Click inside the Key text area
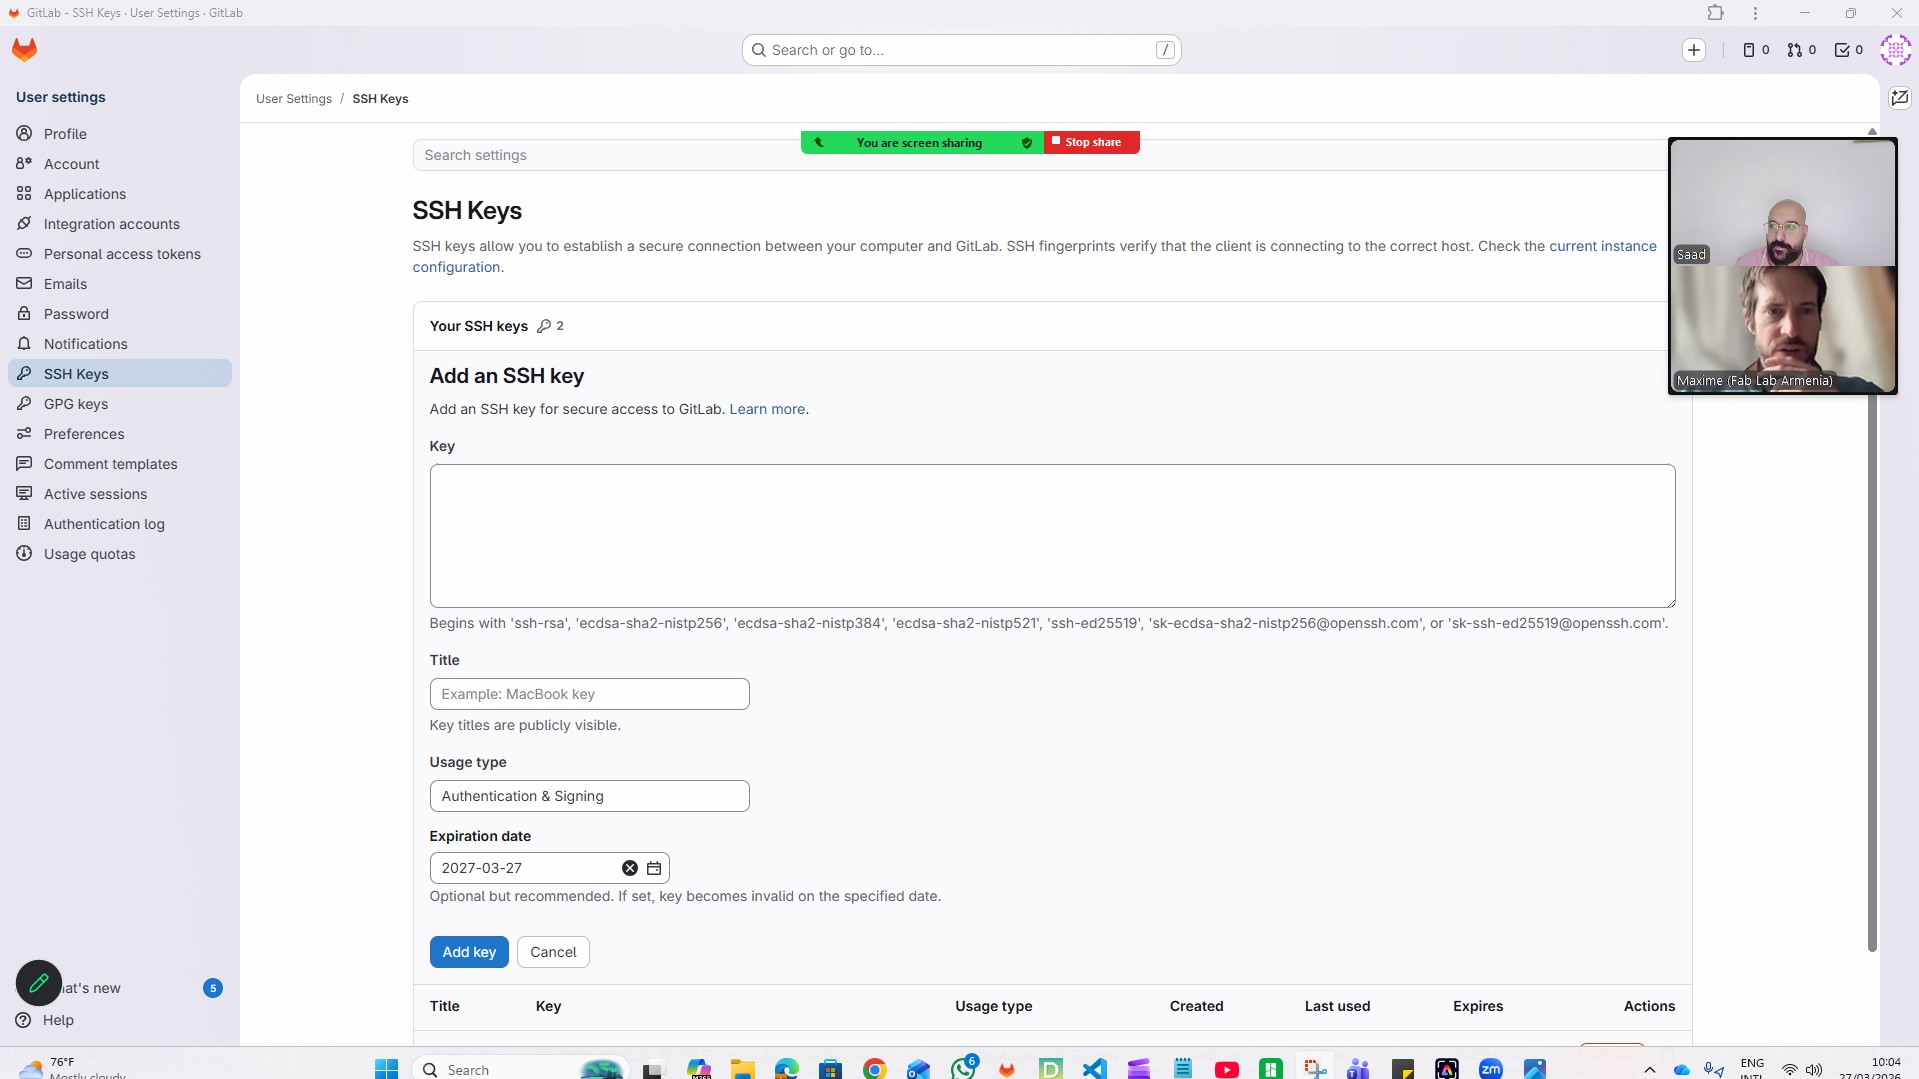This screenshot has height=1079, width=1919. click(x=1052, y=536)
